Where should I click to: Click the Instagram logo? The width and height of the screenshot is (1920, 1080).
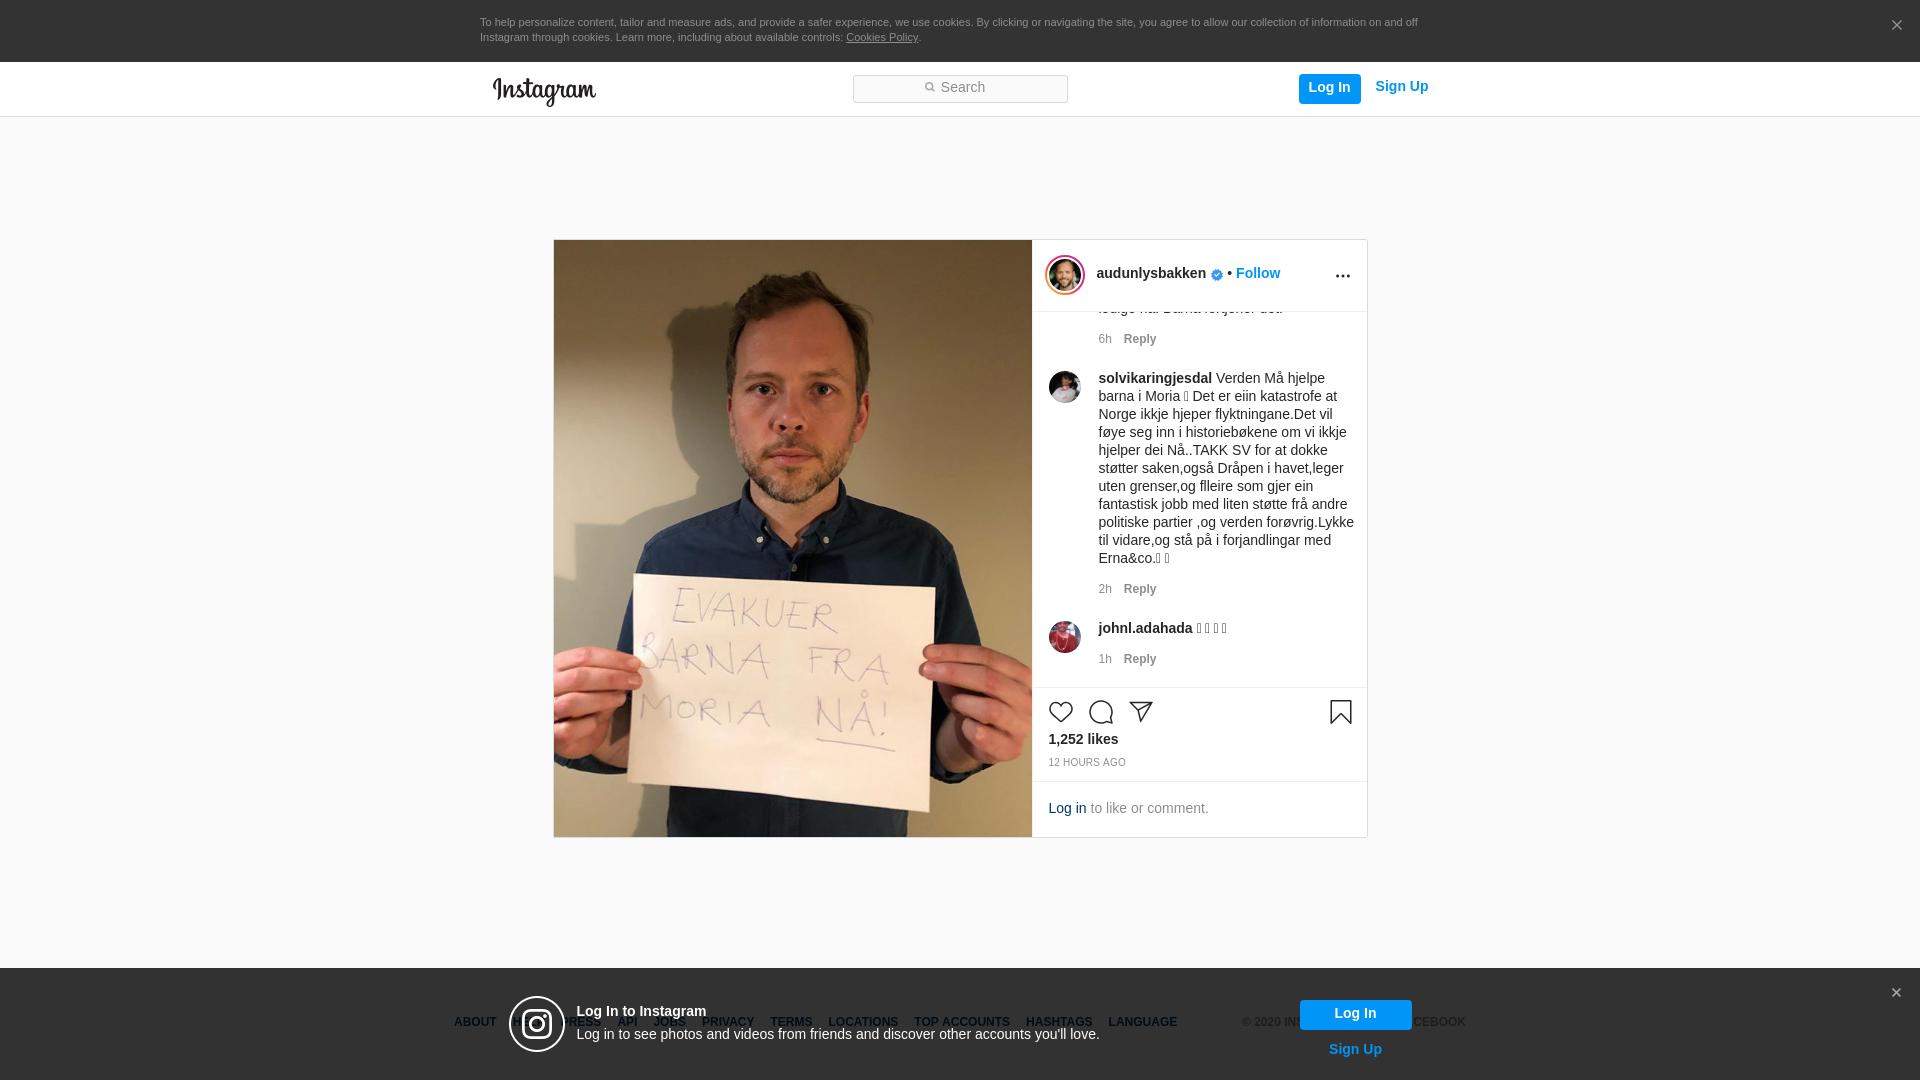544,91
